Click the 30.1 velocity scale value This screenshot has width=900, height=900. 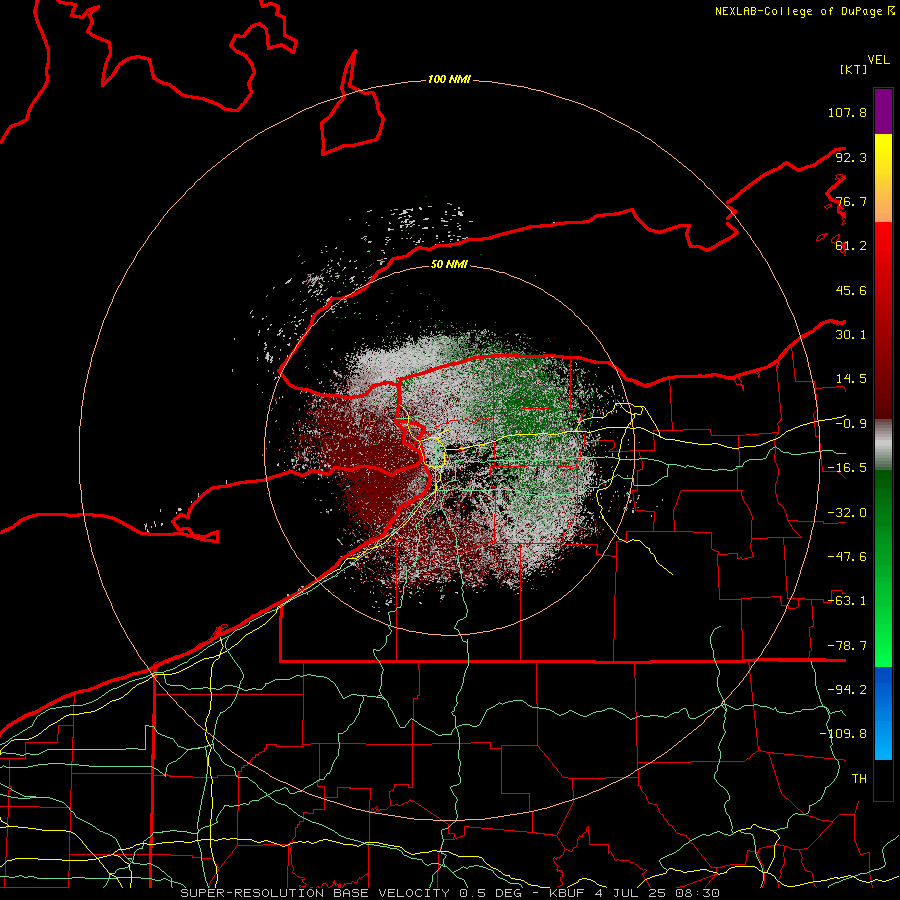pyautogui.click(x=851, y=335)
